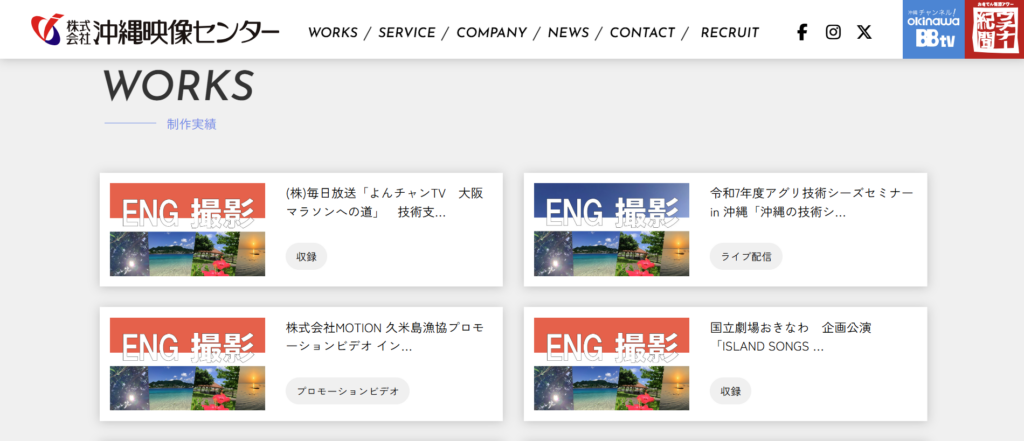This screenshot has height=441, width=1024.
Task: Navigate to the CONTACT page
Action: point(643,32)
